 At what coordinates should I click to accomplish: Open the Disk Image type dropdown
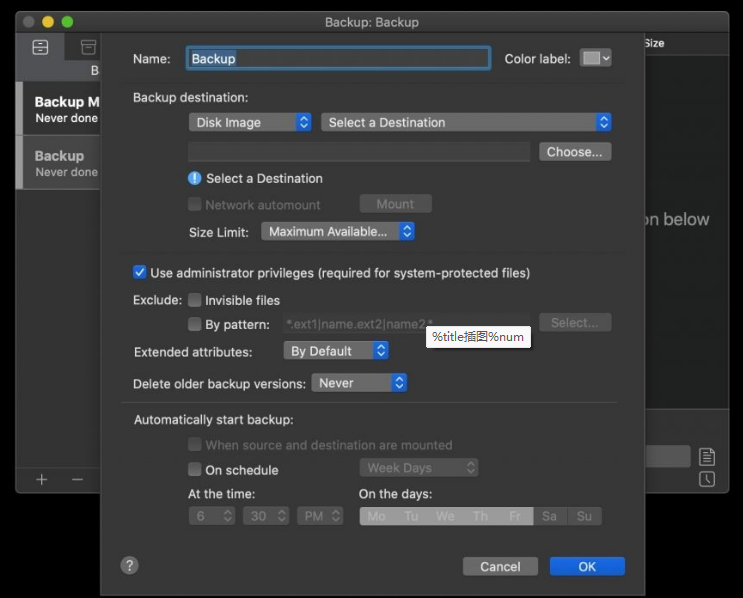point(250,122)
